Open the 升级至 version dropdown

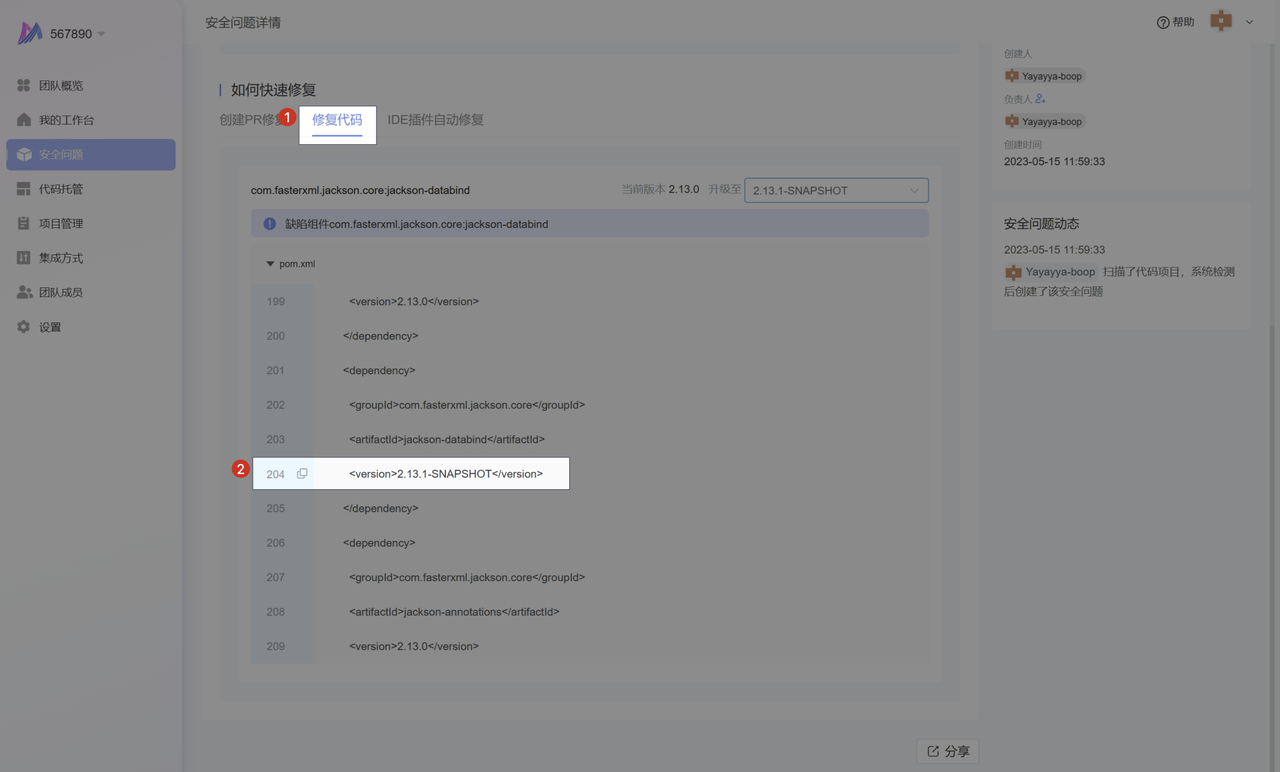click(836, 190)
